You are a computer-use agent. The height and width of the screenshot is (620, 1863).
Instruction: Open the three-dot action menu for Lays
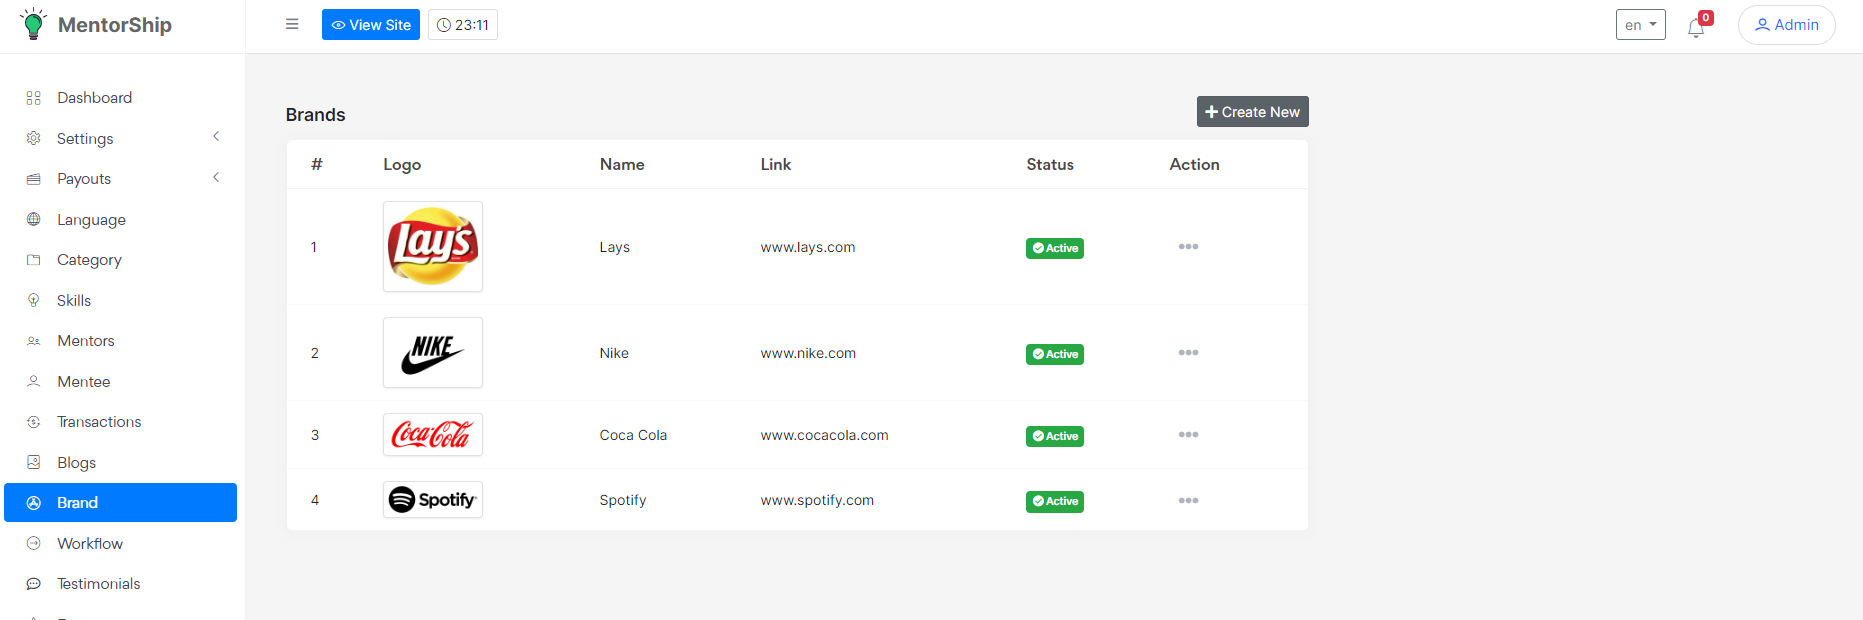point(1188,247)
